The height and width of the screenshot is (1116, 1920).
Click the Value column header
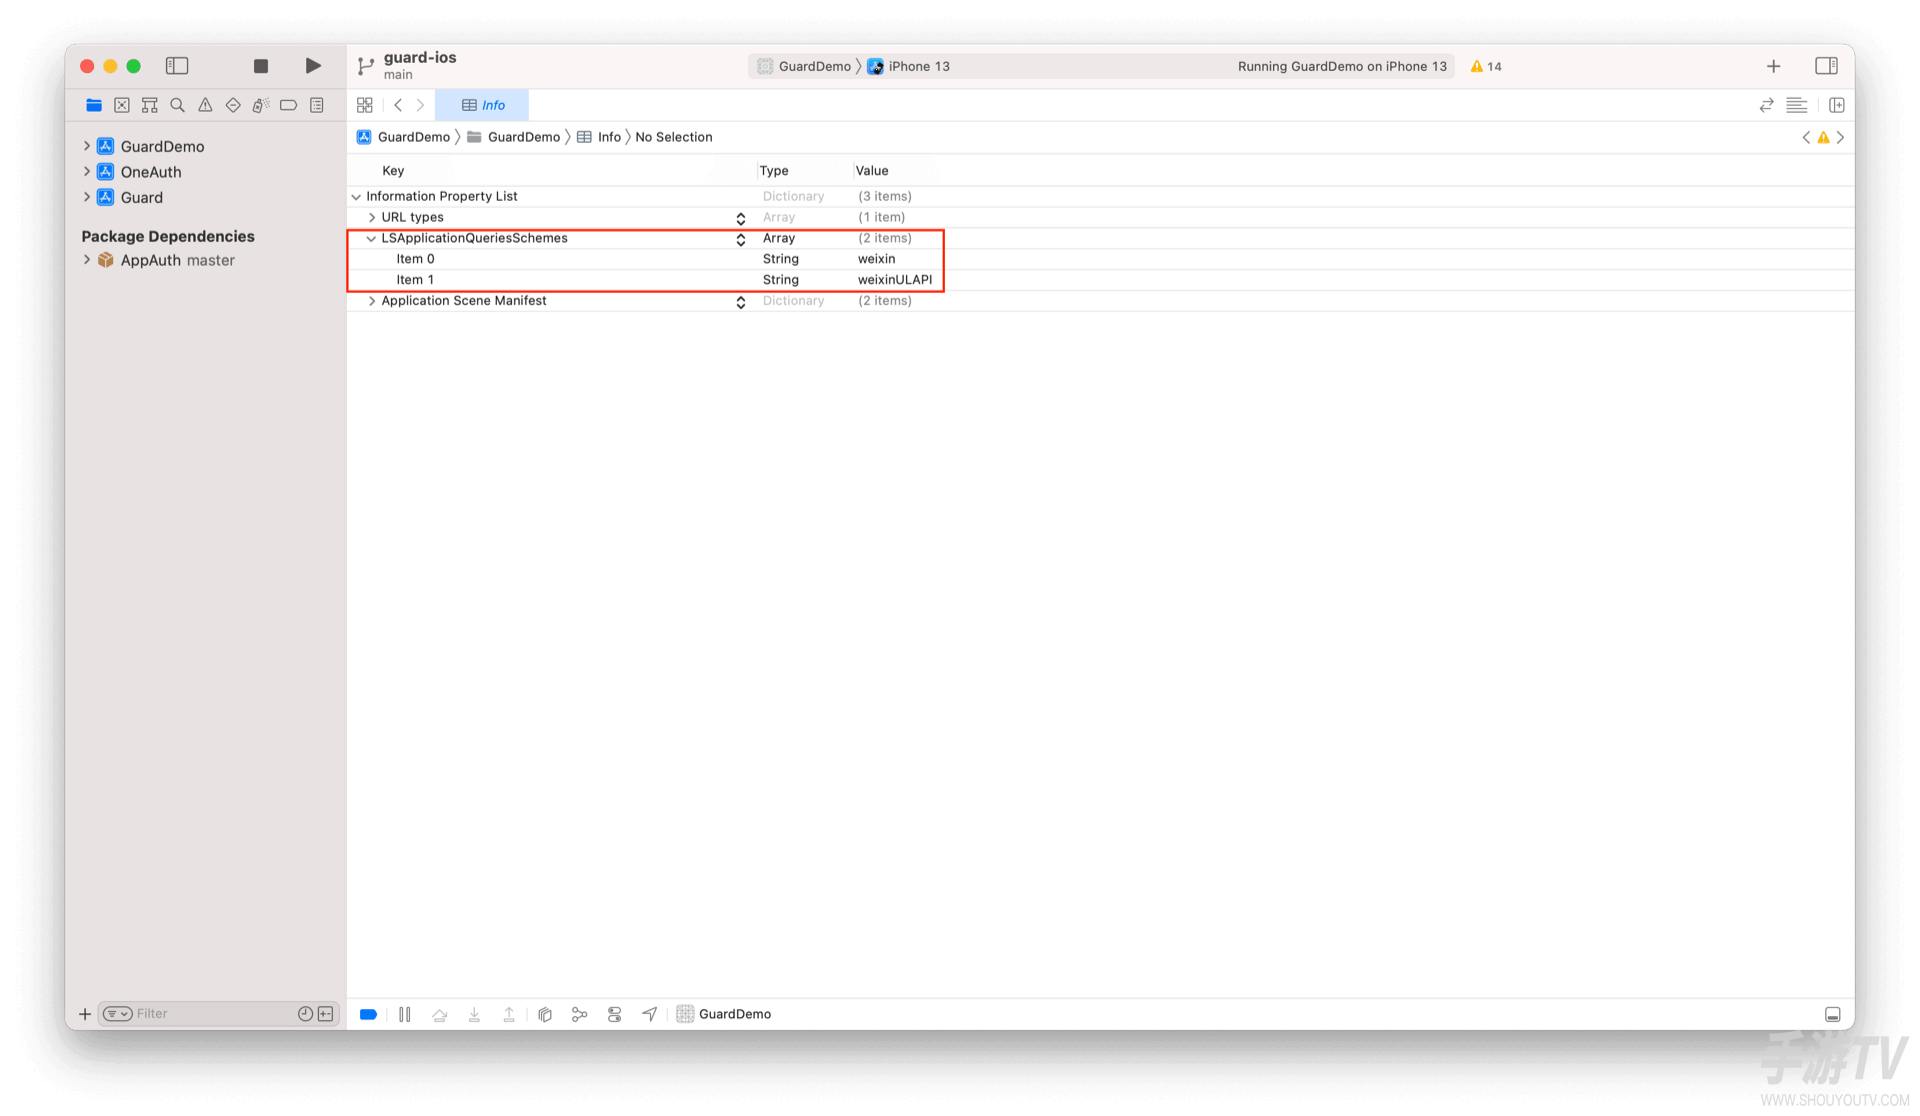pyautogui.click(x=872, y=171)
